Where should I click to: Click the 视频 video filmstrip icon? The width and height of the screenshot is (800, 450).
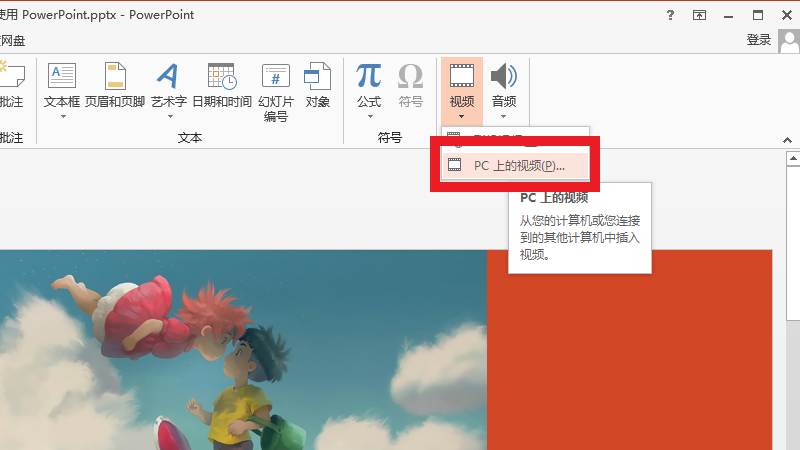(x=461, y=76)
